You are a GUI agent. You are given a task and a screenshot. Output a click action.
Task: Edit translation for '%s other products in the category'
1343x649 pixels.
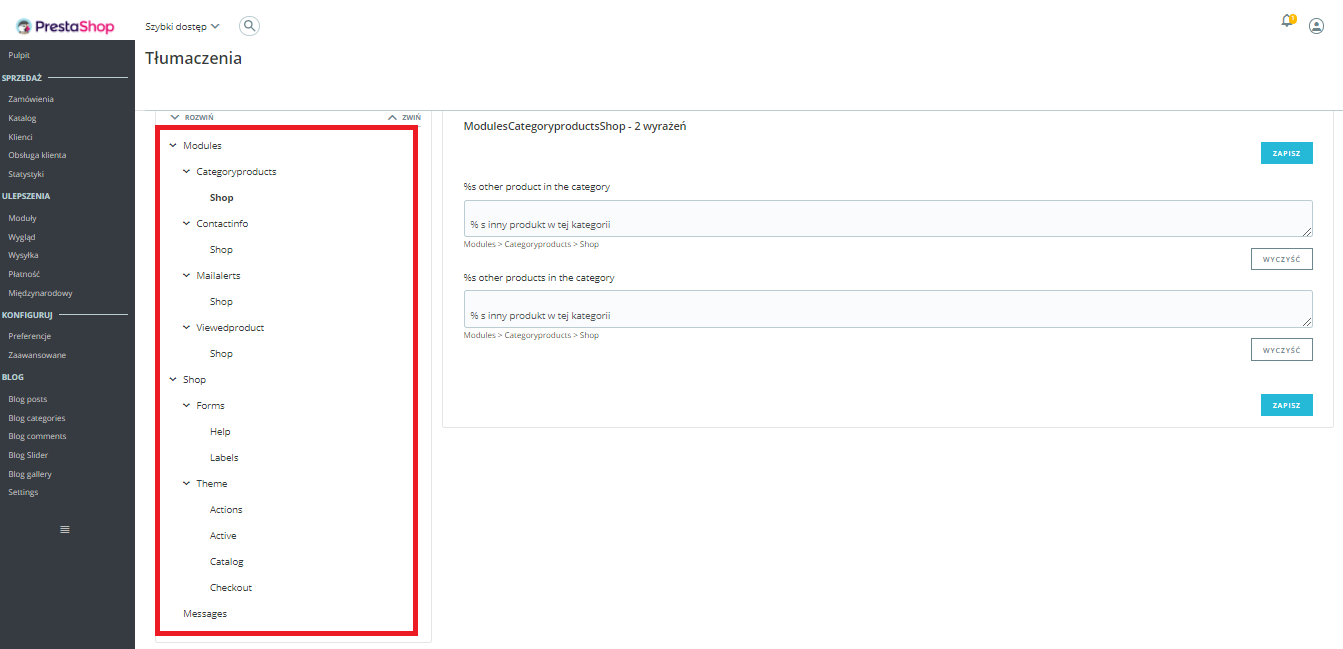pos(888,308)
